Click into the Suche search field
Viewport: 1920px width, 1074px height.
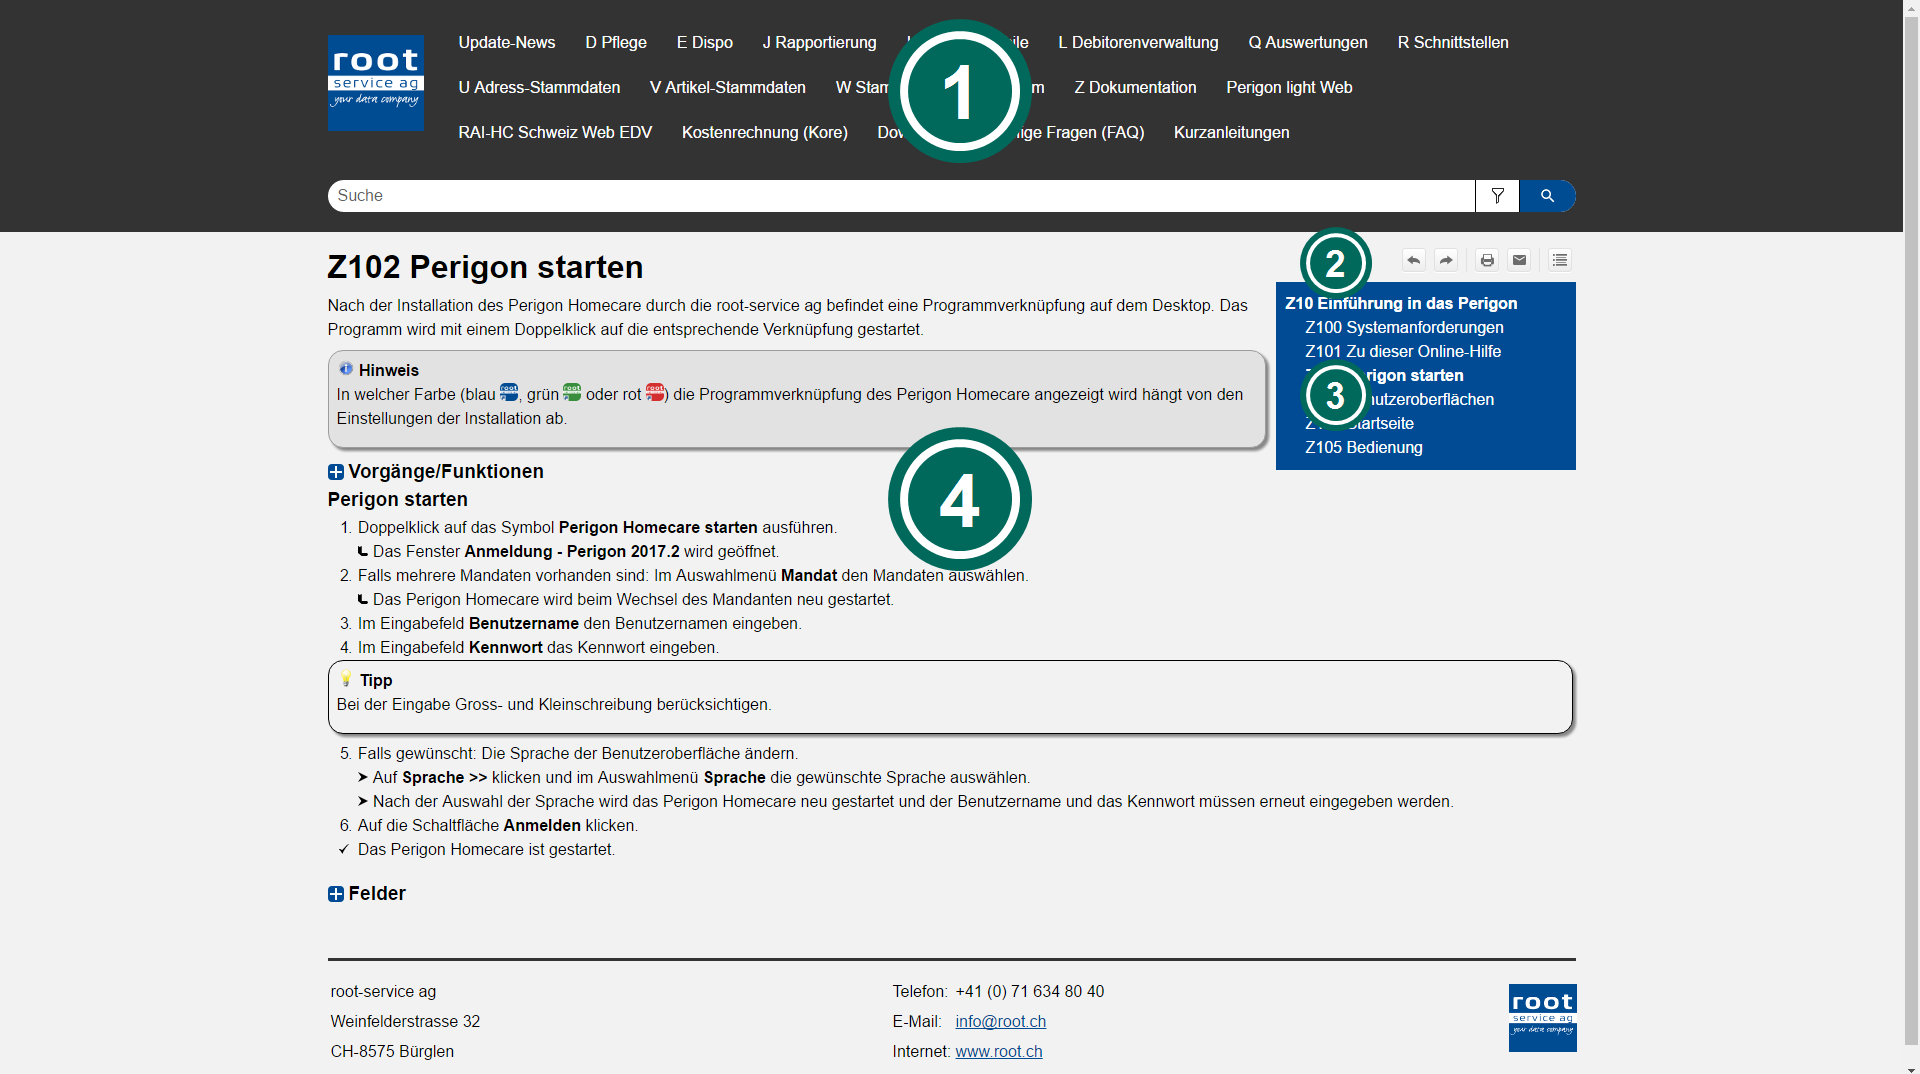(901, 196)
